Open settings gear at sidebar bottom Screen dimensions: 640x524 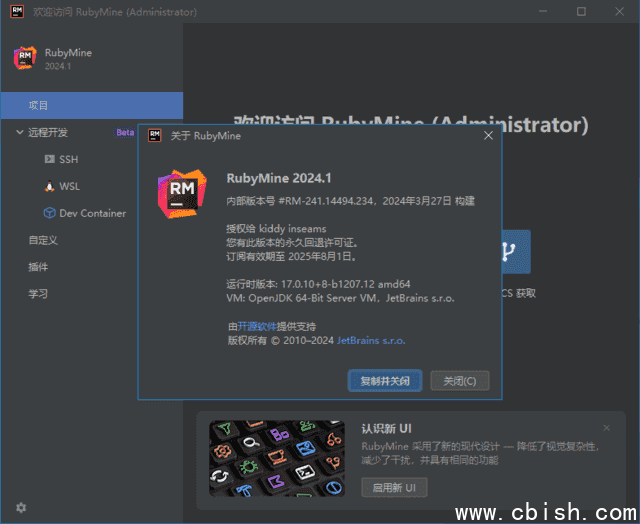point(21,507)
